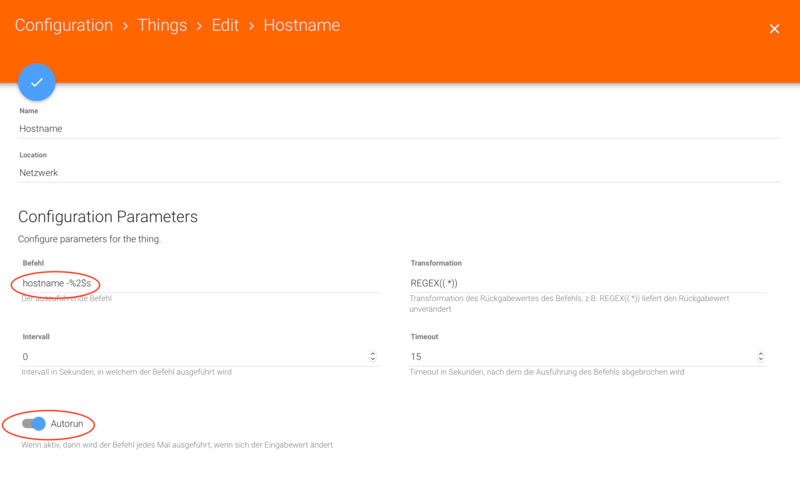
Task: Click the Autorun description text
Action: point(177,445)
